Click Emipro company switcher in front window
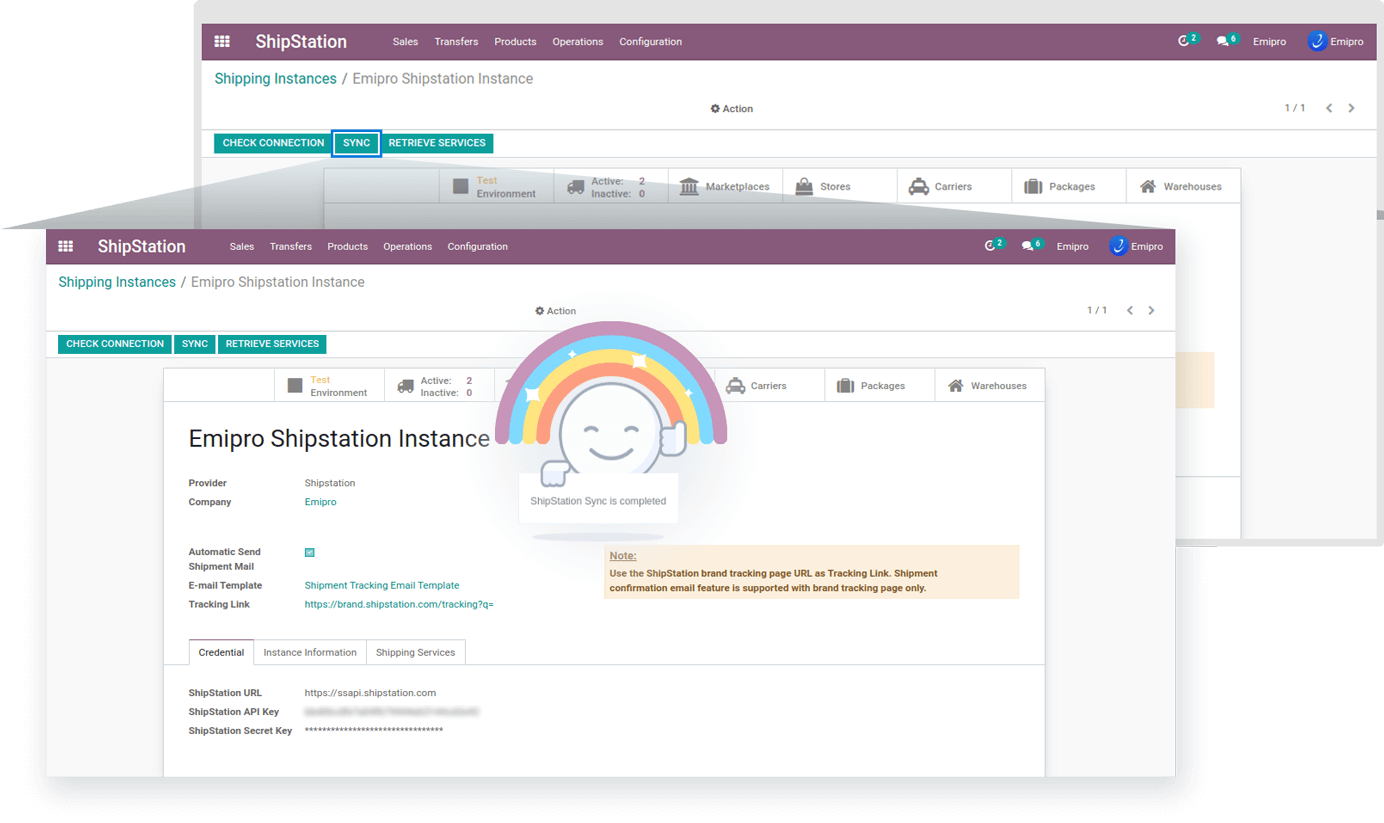Viewport: 1384px width, 823px height. (1073, 246)
